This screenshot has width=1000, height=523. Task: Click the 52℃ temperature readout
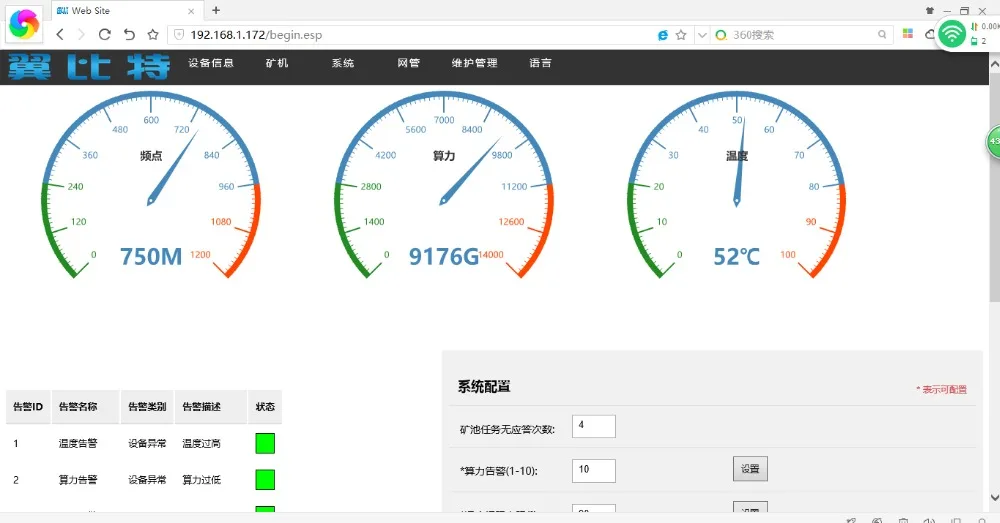click(x=737, y=256)
